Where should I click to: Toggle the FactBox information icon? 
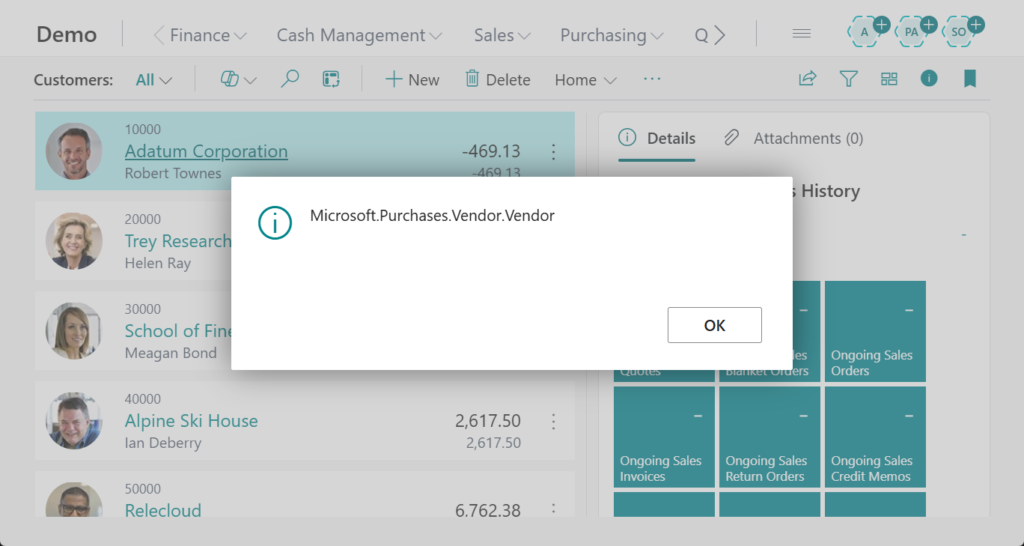pos(929,78)
